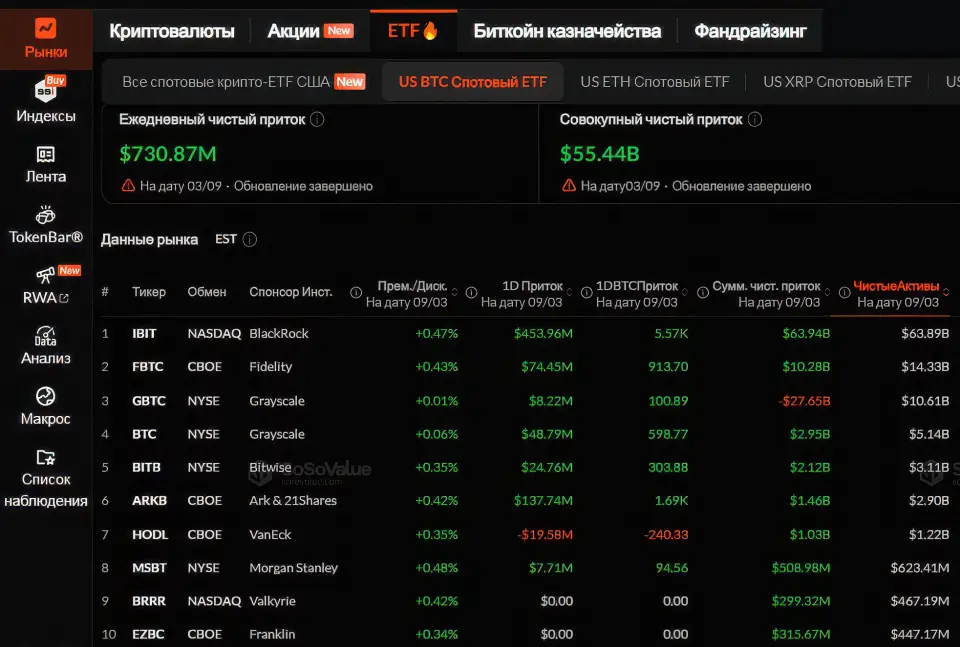Select Все спотовые крипто-ETF США
This screenshot has height=647, width=960.
click(244, 82)
